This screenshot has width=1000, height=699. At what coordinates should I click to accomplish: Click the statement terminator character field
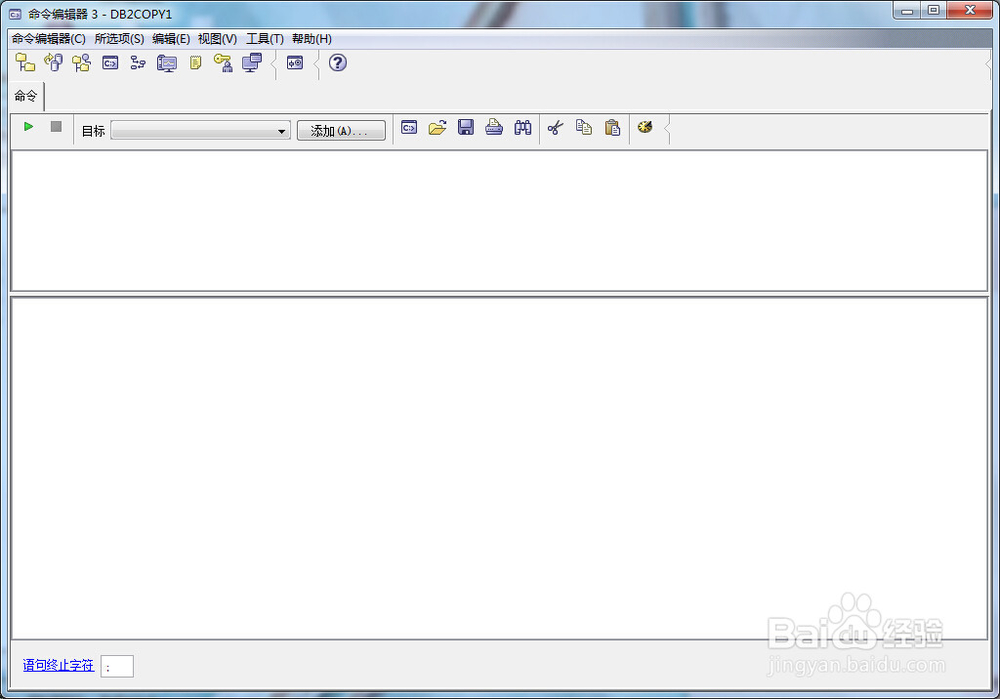pyautogui.click(x=117, y=666)
